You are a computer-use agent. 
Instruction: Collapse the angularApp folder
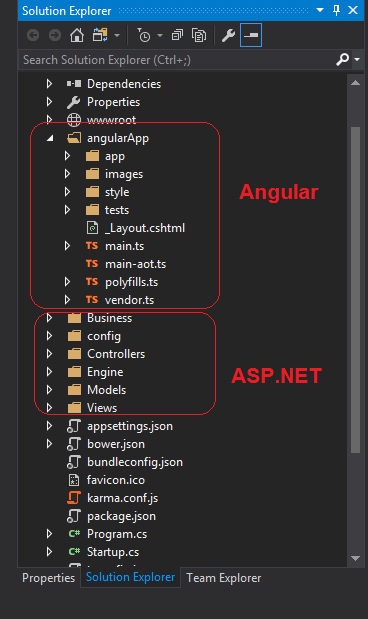50,138
